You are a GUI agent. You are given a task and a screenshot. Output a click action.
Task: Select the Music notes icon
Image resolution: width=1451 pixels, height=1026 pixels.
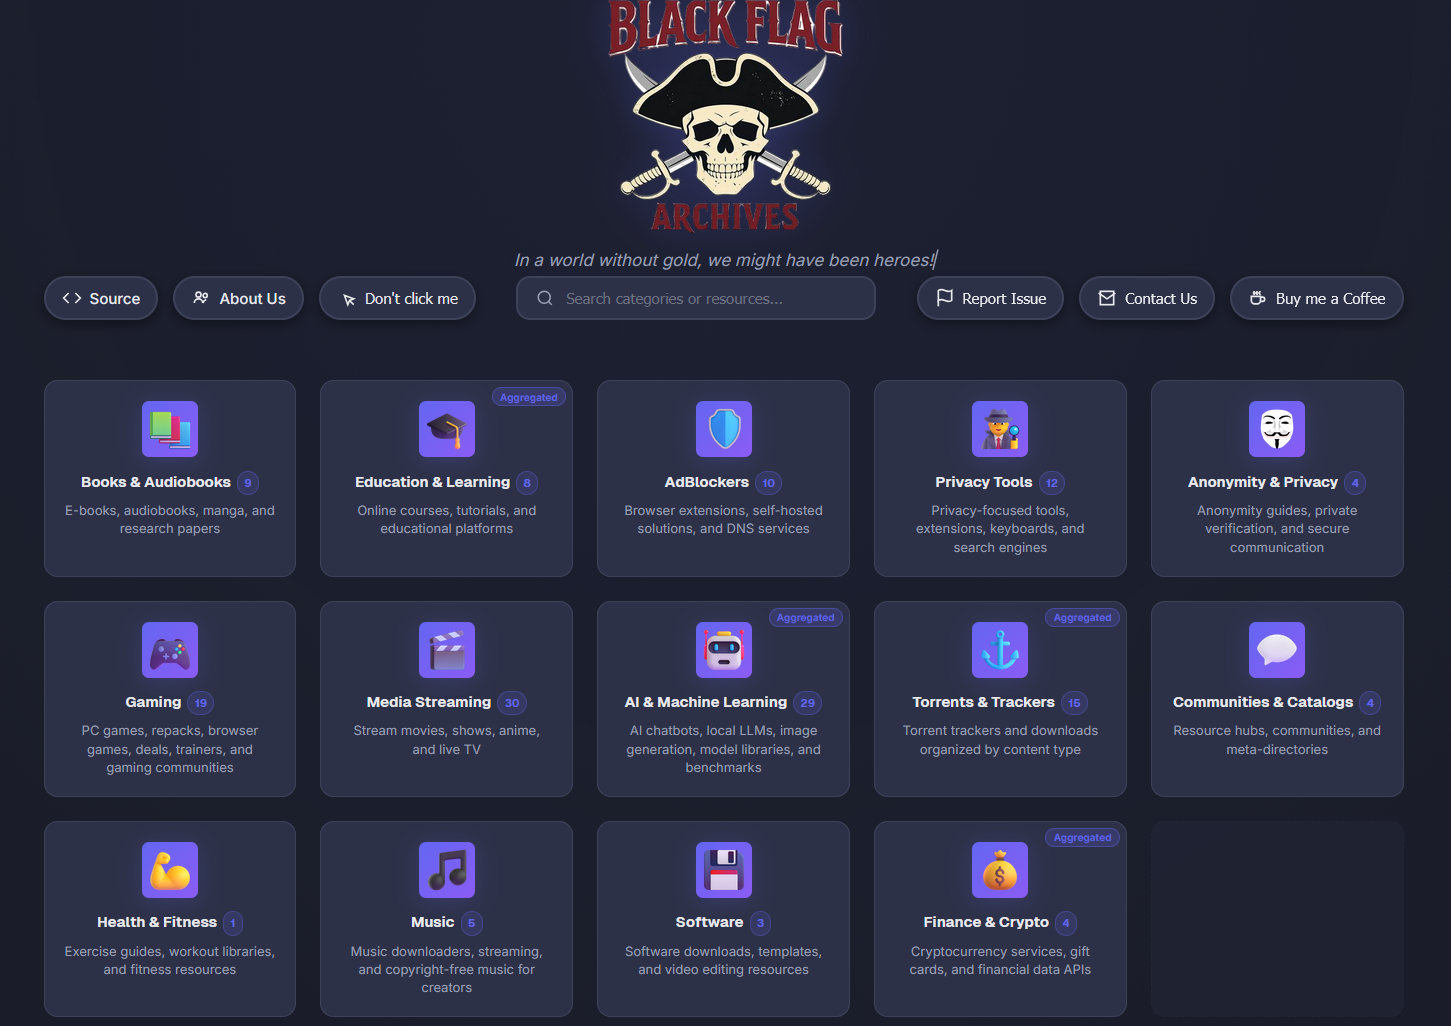click(x=447, y=870)
